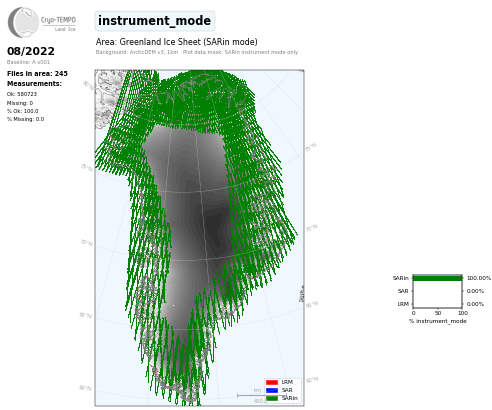492x410 pixels.
Task: Click the SAR label in bar chart
Action: tap(403, 291)
